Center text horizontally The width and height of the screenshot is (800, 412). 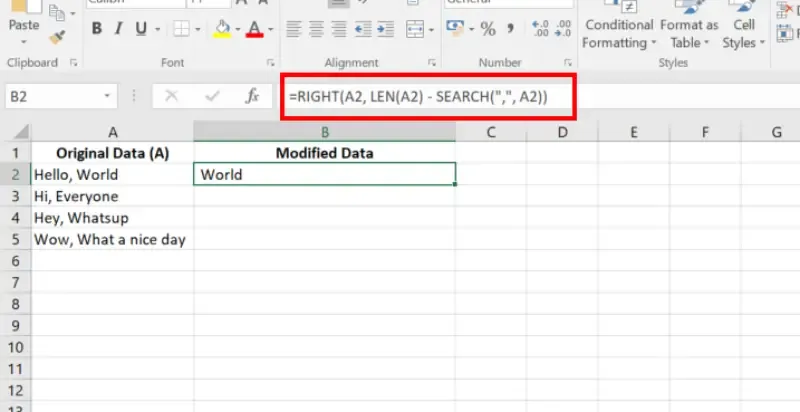[x=316, y=29]
